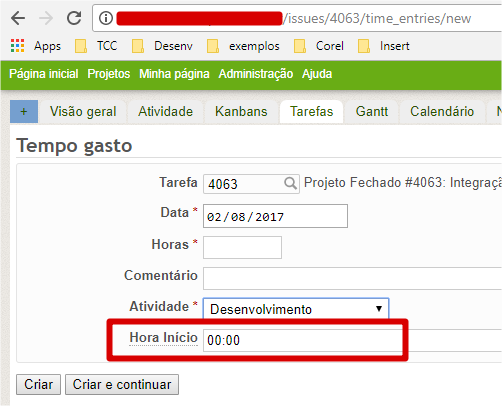Open the Corel bookmarks folder
The width and height of the screenshot is (502, 406).
pos(319,46)
